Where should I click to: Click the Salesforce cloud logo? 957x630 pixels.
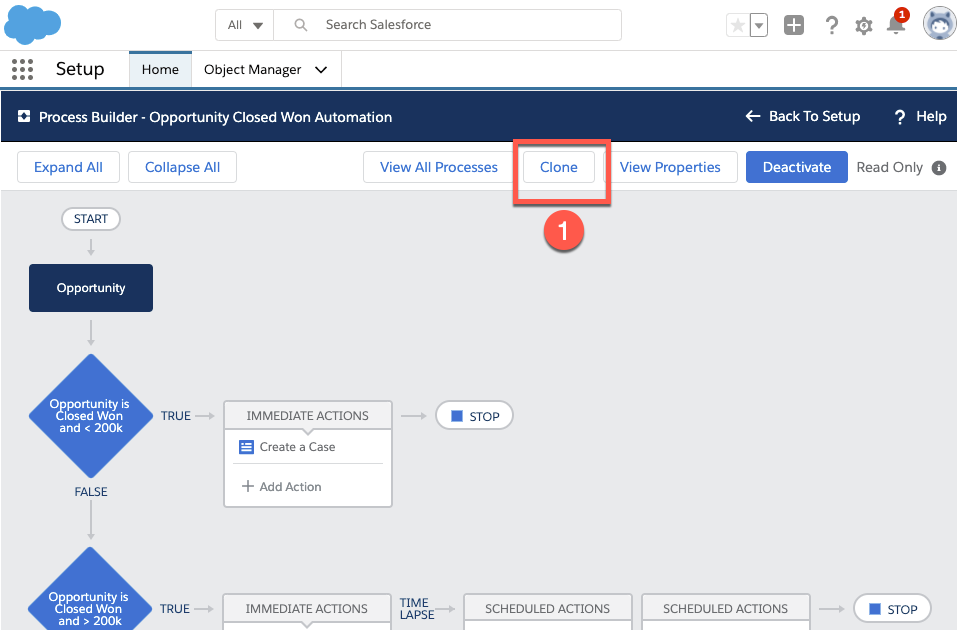pyautogui.click(x=32, y=24)
